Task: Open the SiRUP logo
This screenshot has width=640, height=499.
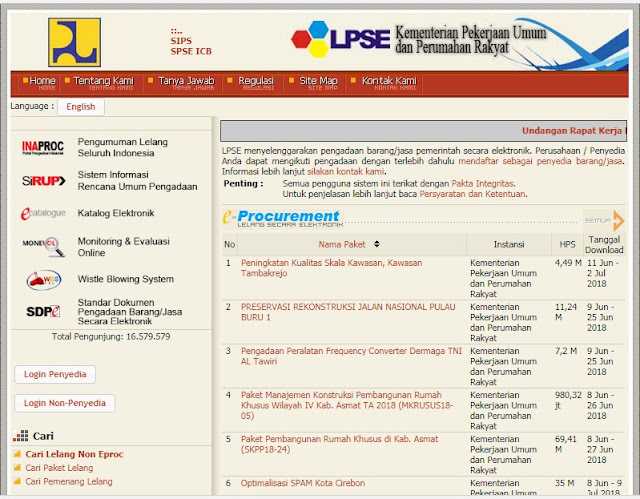Action: tap(43, 180)
